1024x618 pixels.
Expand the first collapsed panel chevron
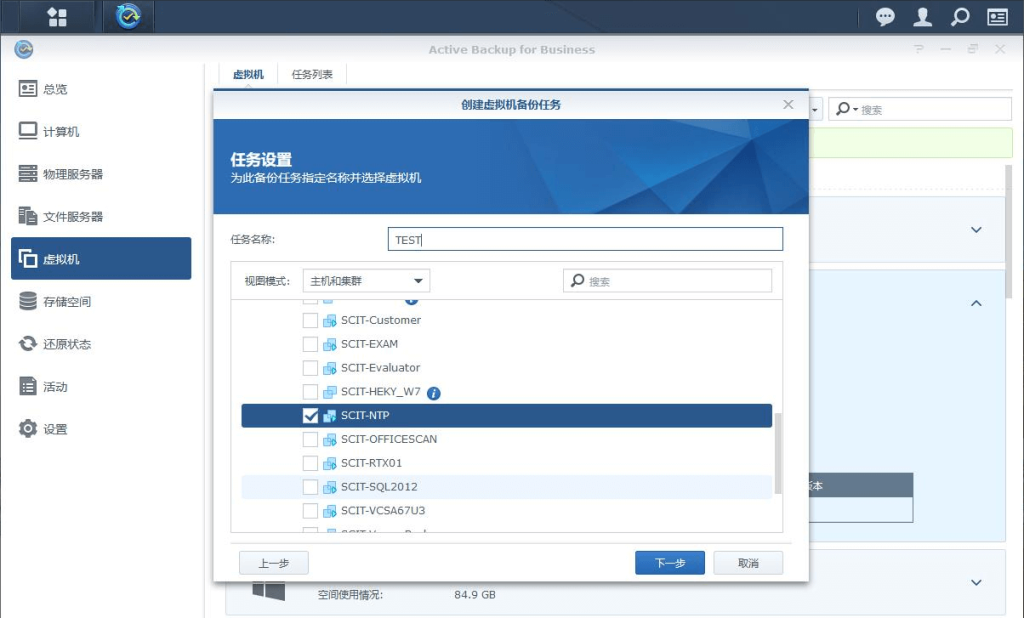tap(976, 230)
